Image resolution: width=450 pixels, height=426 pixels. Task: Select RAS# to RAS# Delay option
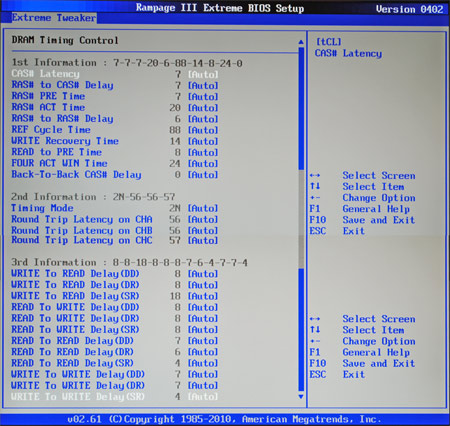pos(115,119)
